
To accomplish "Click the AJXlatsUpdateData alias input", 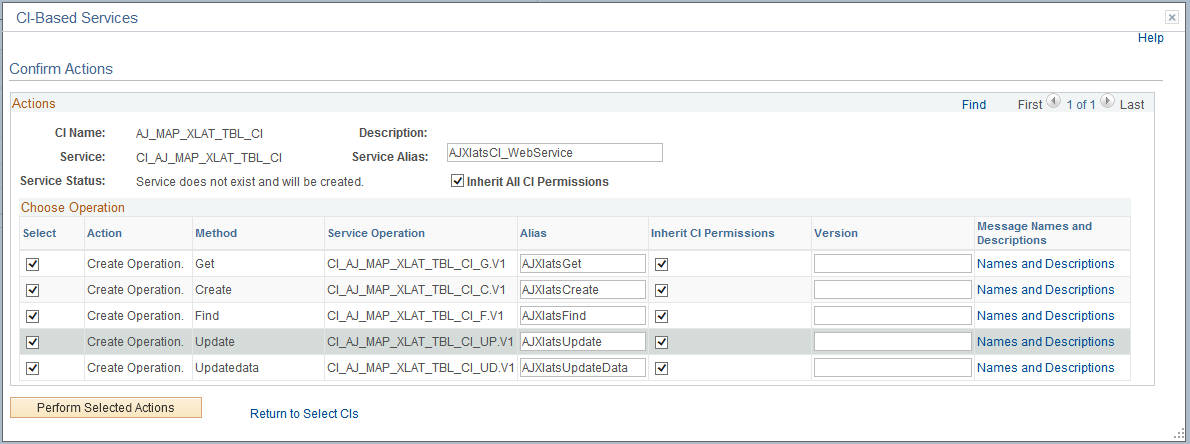I will click(x=583, y=368).
